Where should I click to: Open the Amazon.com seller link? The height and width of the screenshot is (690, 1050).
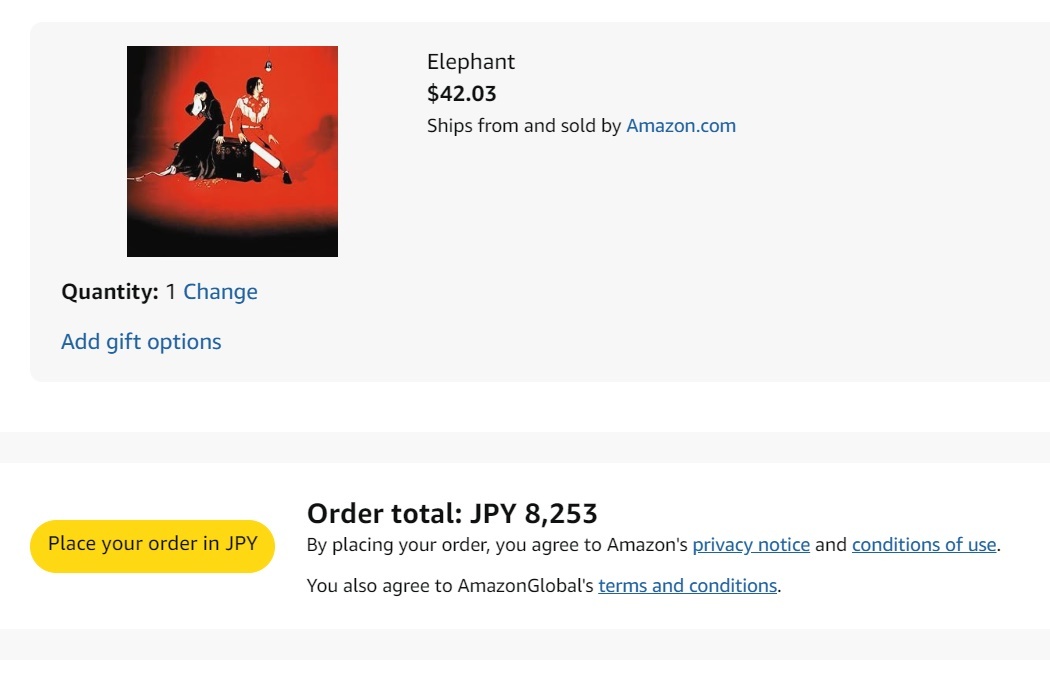point(680,126)
